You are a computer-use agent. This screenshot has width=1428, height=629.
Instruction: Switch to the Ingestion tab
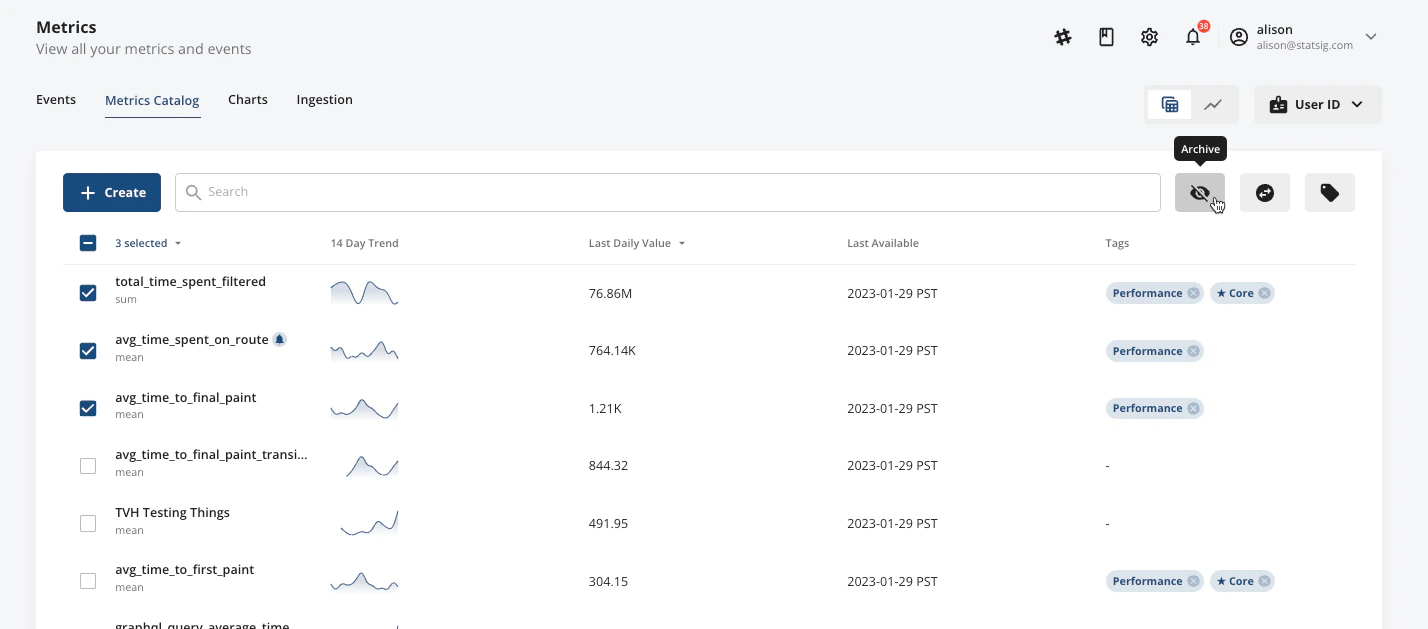coord(324,100)
